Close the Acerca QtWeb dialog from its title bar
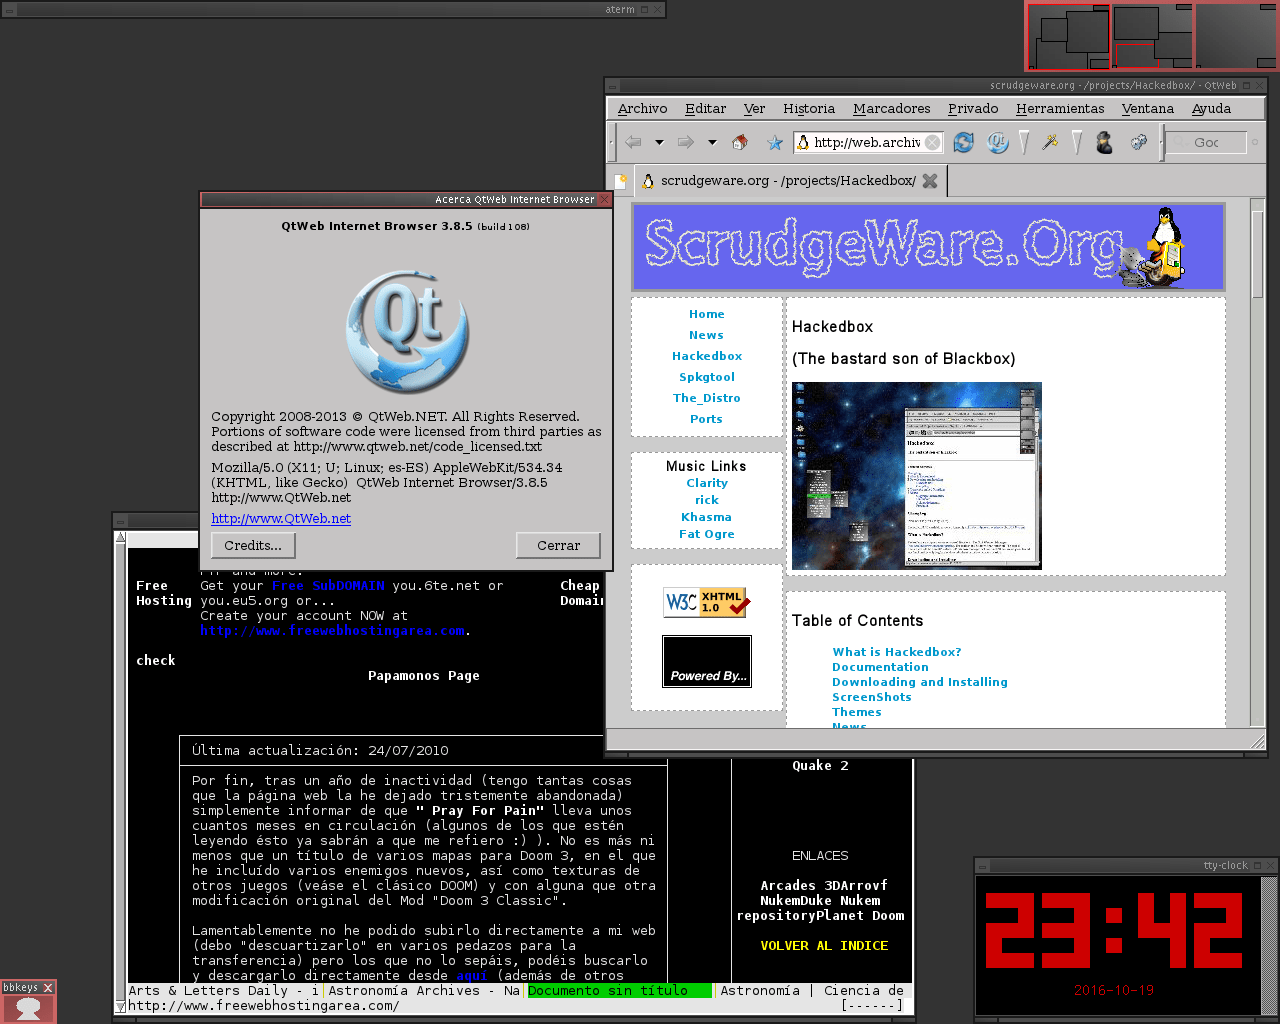The image size is (1280, 1024). (x=604, y=199)
